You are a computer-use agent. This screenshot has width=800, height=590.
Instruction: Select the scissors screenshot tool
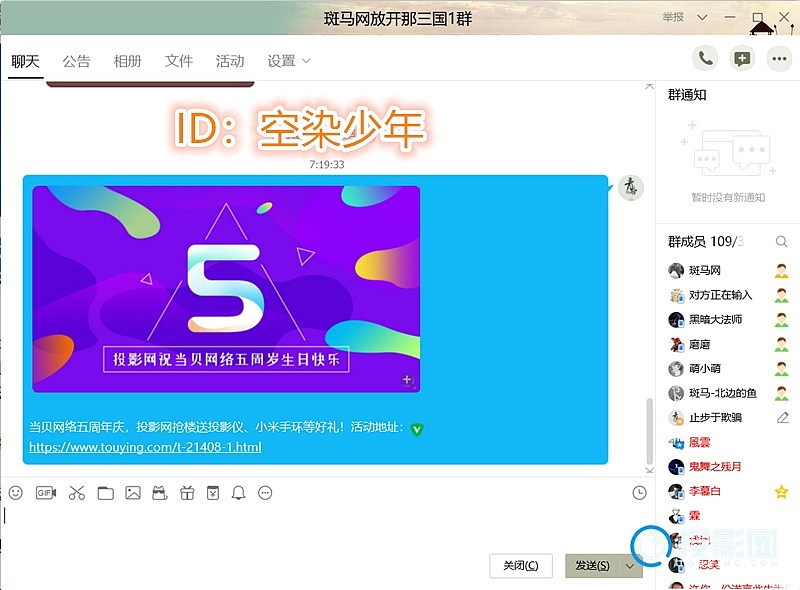pyautogui.click(x=77, y=493)
